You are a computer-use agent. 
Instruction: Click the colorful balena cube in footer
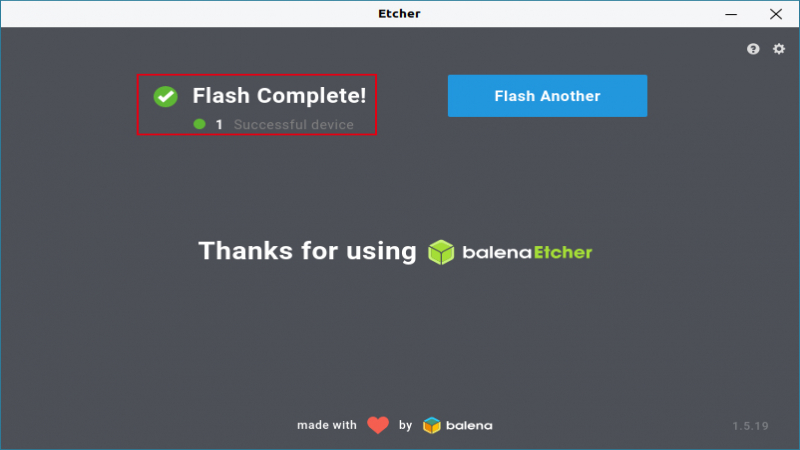[x=432, y=425]
